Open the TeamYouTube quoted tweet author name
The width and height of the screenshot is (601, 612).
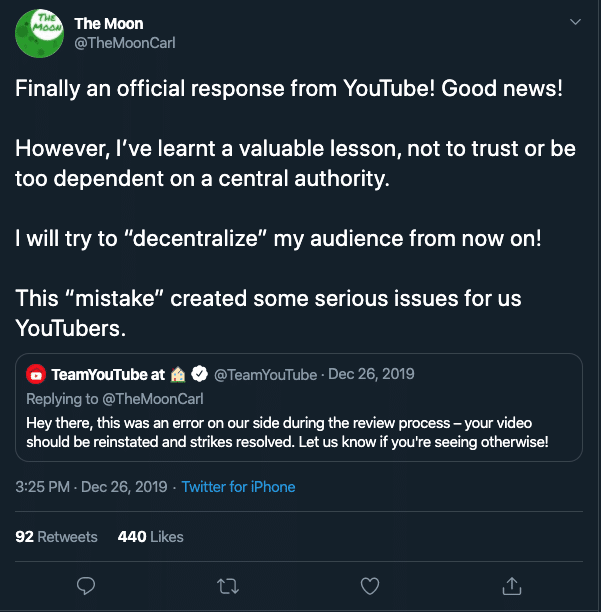[x=108, y=375]
